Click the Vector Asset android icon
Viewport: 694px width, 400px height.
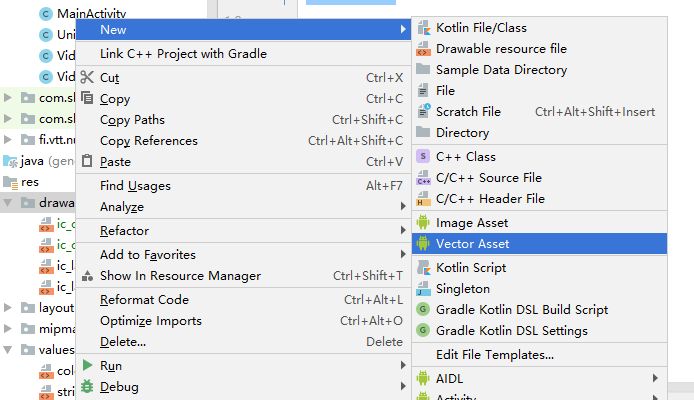click(423, 243)
